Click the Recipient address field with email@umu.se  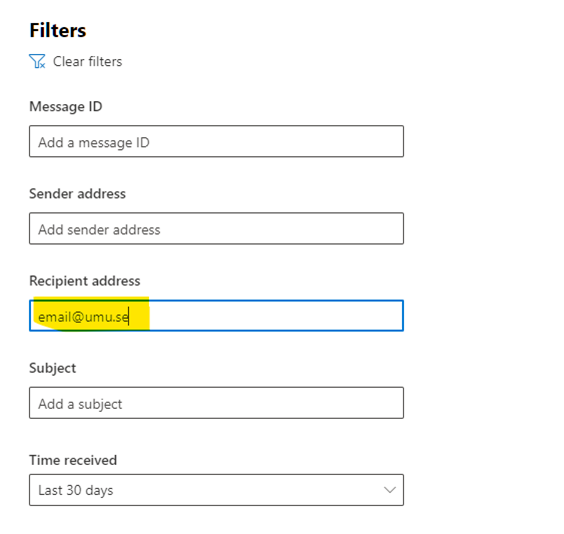click(216, 316)
